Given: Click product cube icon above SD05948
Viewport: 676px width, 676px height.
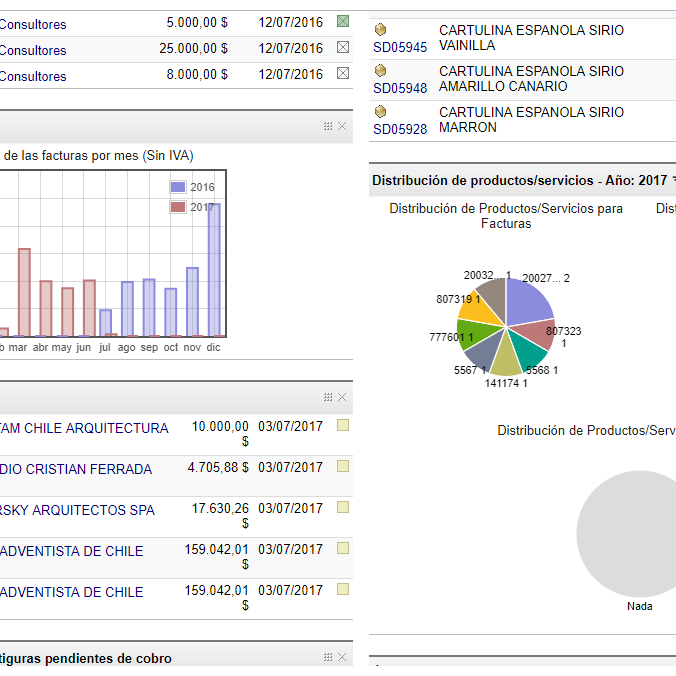Looking at the screenshot, I should click(380, 70).
